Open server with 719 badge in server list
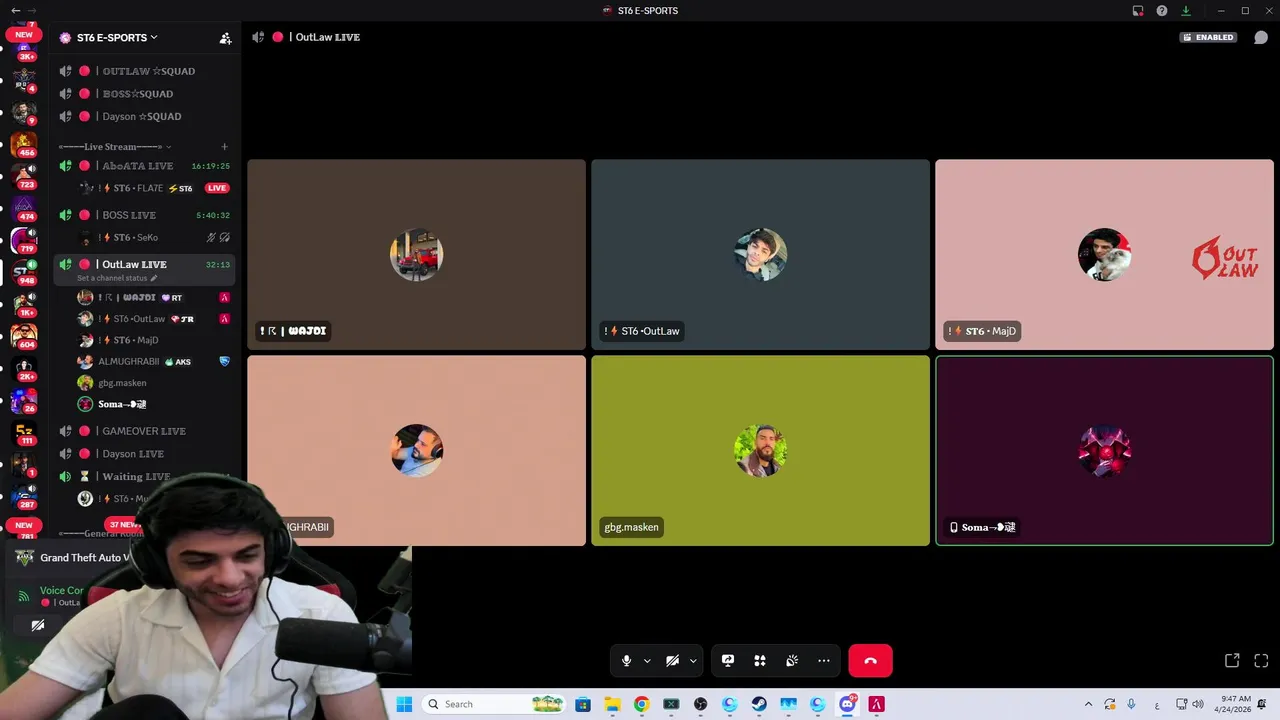This screenshot has width=1280, height=720. click(x=24, y=240)
